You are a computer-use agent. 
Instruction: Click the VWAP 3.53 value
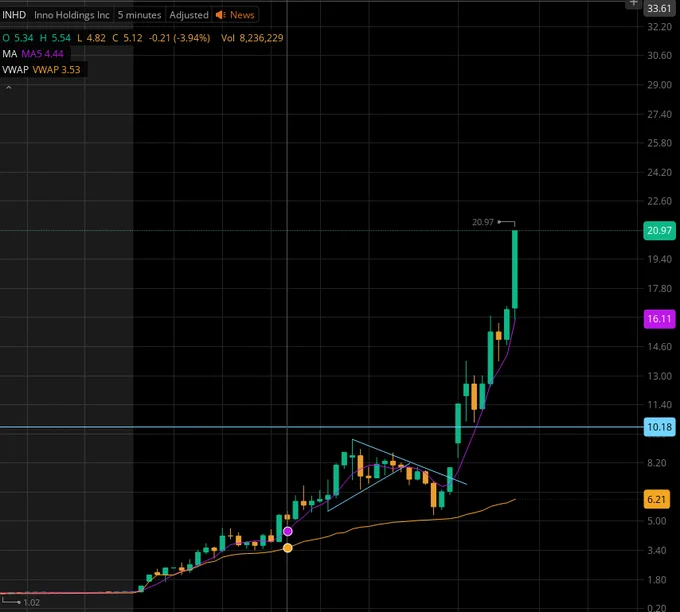tap(56, 70)
